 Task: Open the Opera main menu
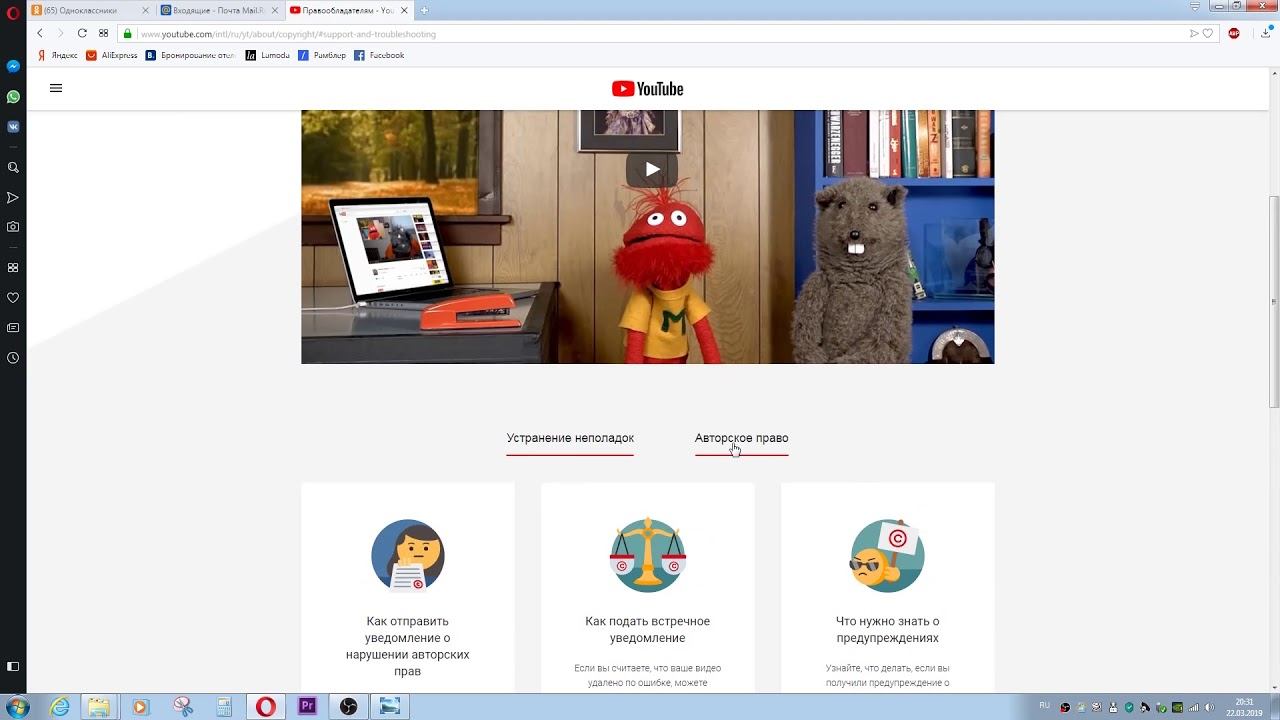[13, 11]
